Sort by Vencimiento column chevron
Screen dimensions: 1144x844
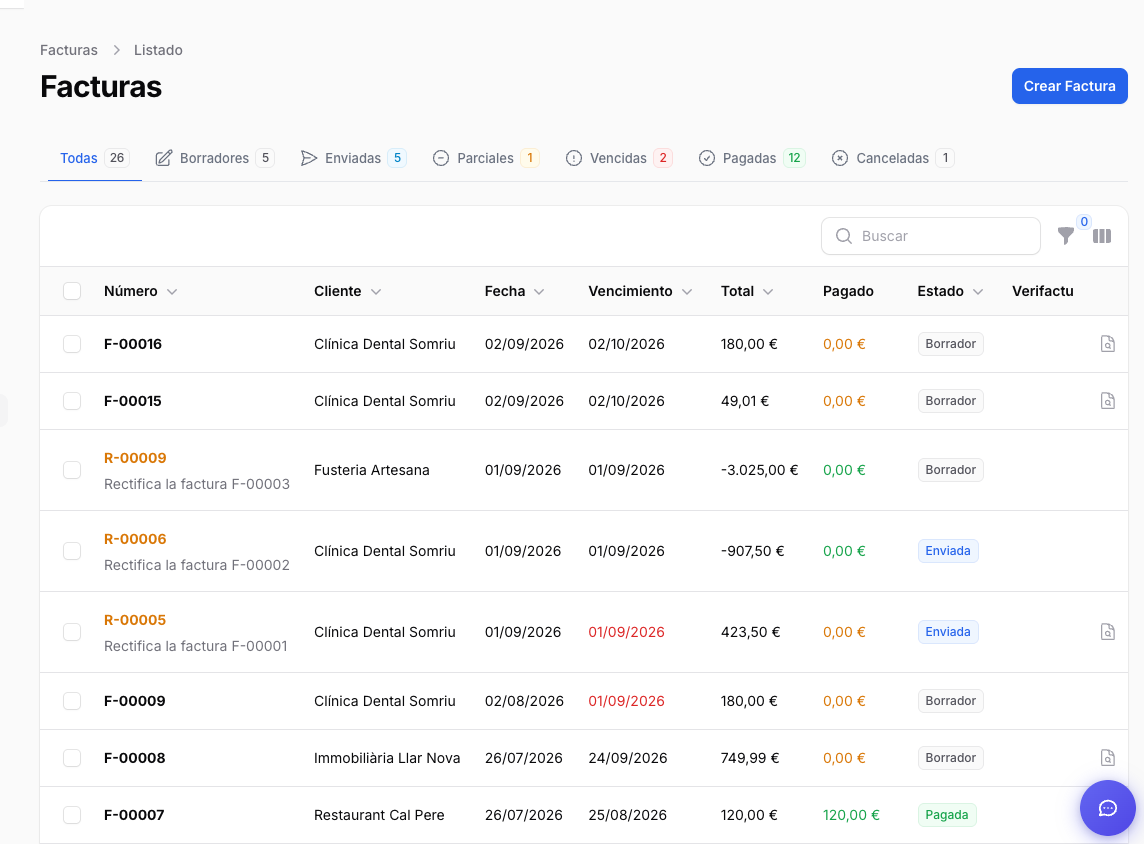point(687,292)
